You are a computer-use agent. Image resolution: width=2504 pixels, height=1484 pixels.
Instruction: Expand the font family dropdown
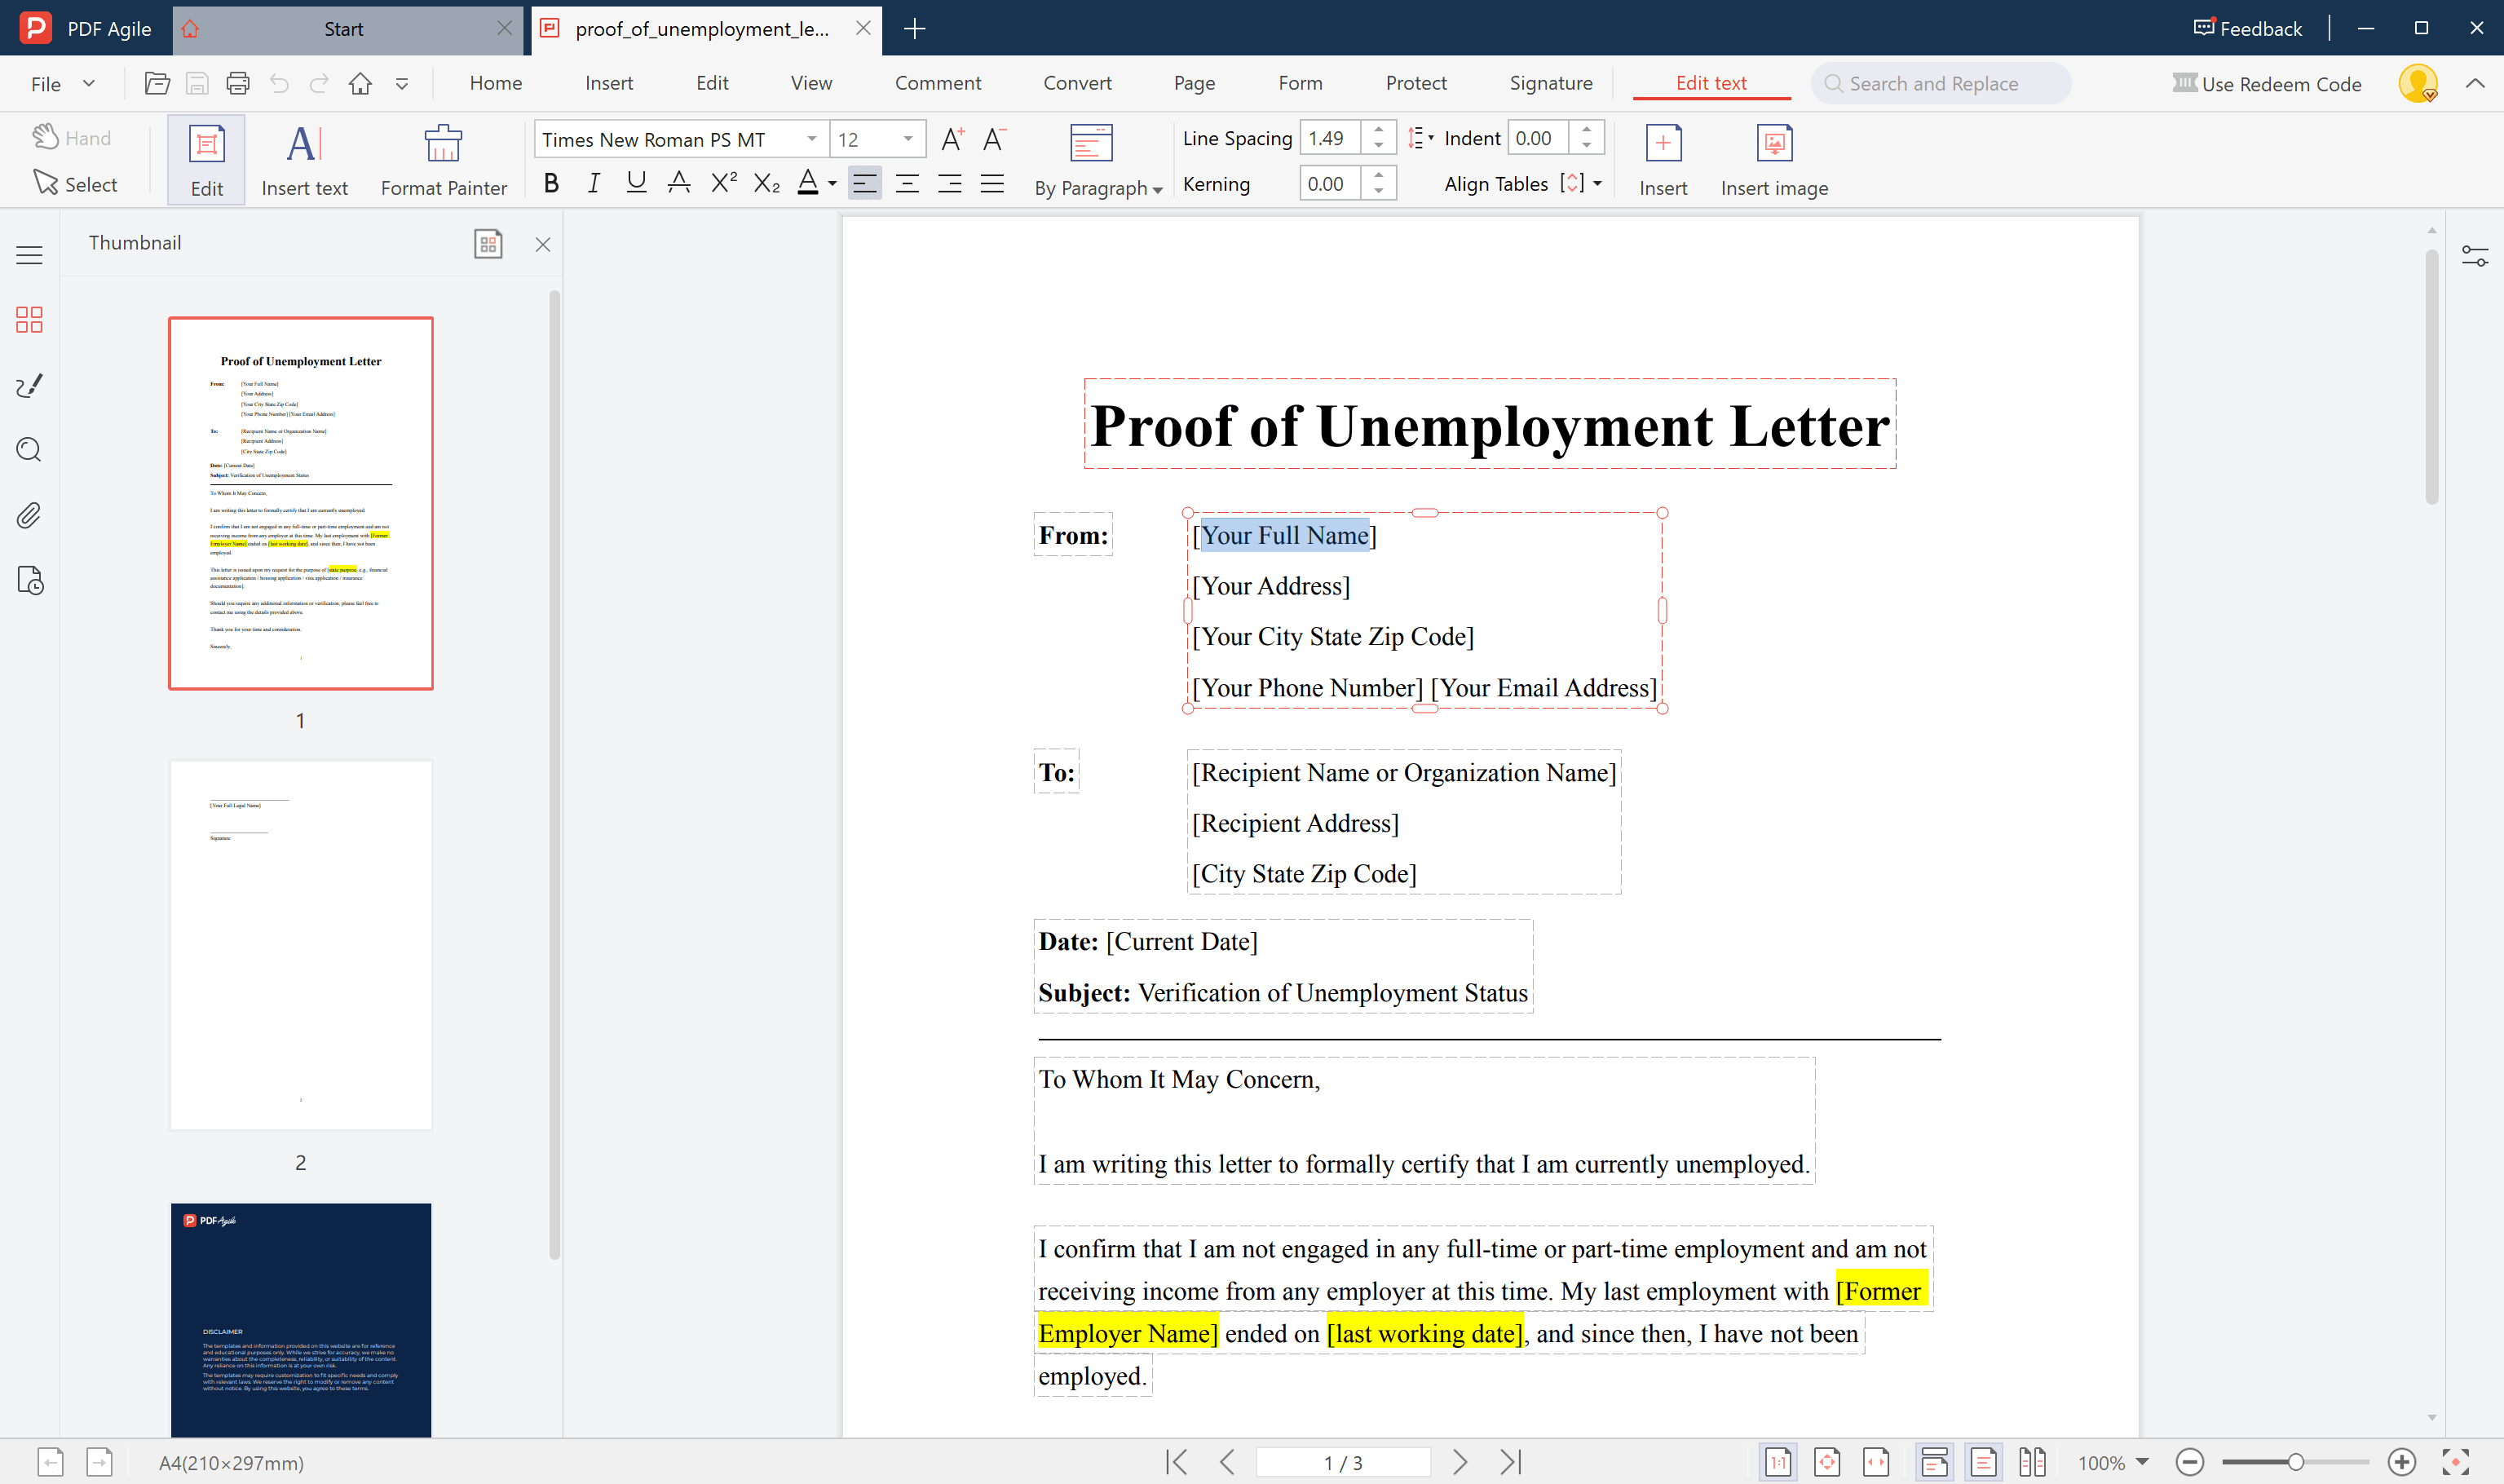(811, 139)
